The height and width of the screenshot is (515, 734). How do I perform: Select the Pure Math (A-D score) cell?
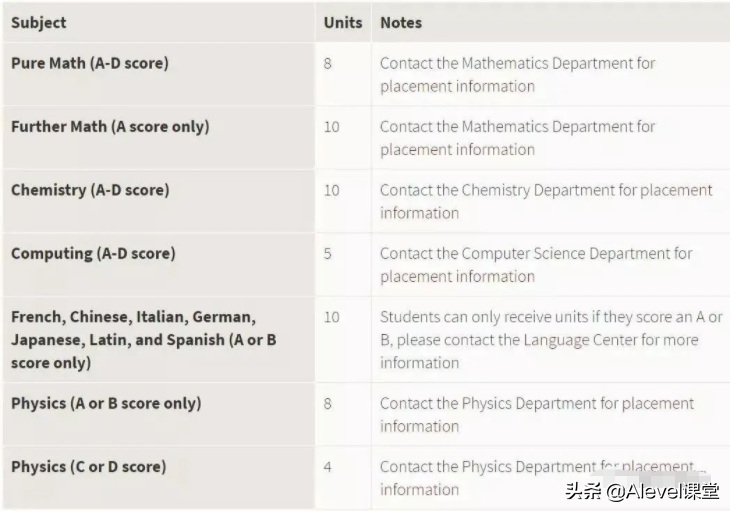tap(90, 63)
